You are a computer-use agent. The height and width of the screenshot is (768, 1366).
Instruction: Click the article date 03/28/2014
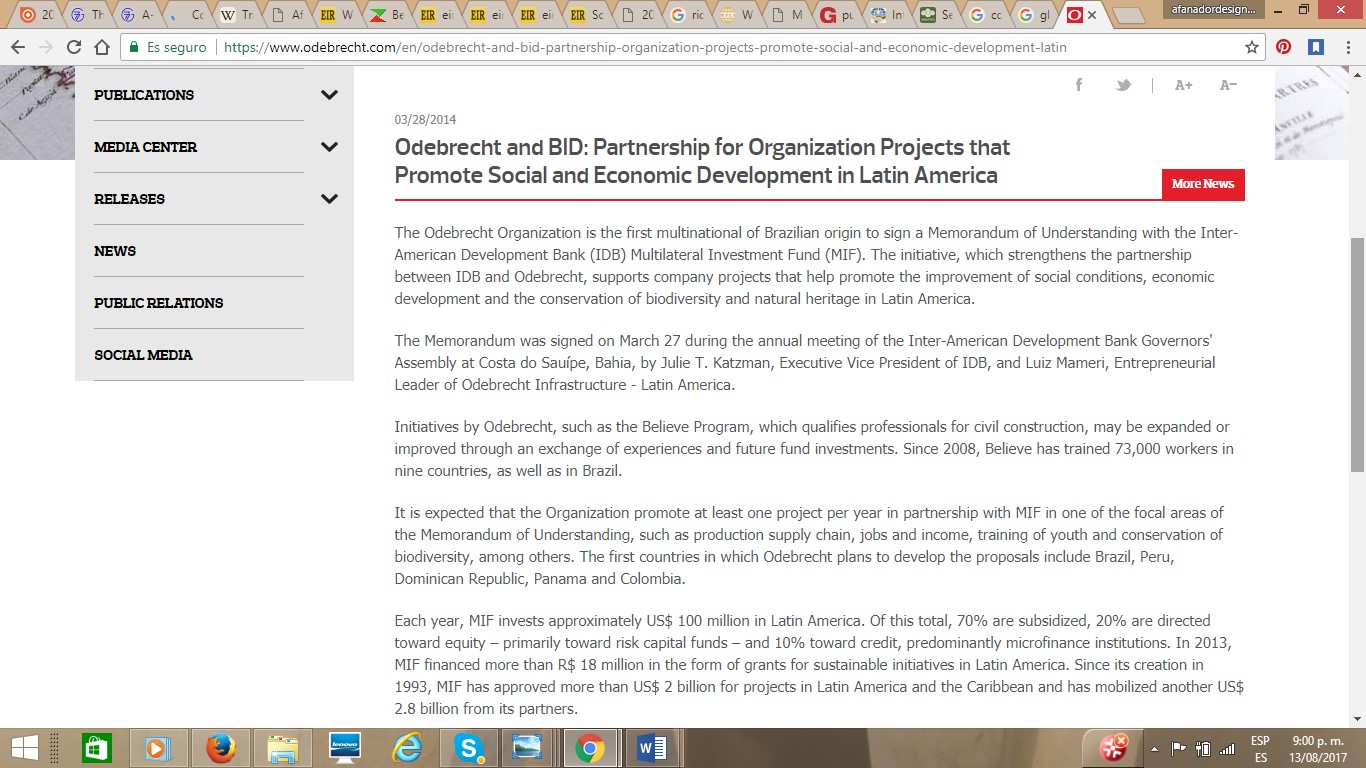425,120
